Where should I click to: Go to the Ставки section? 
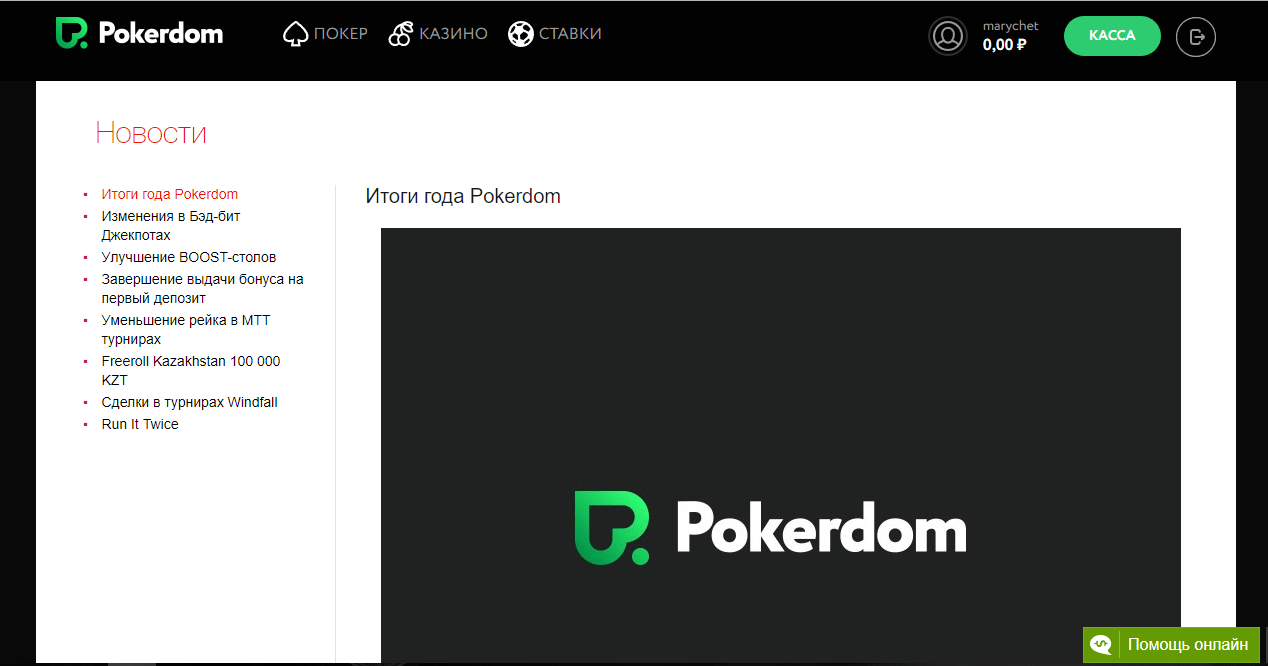pyautogui.click(x=570, y=34)
